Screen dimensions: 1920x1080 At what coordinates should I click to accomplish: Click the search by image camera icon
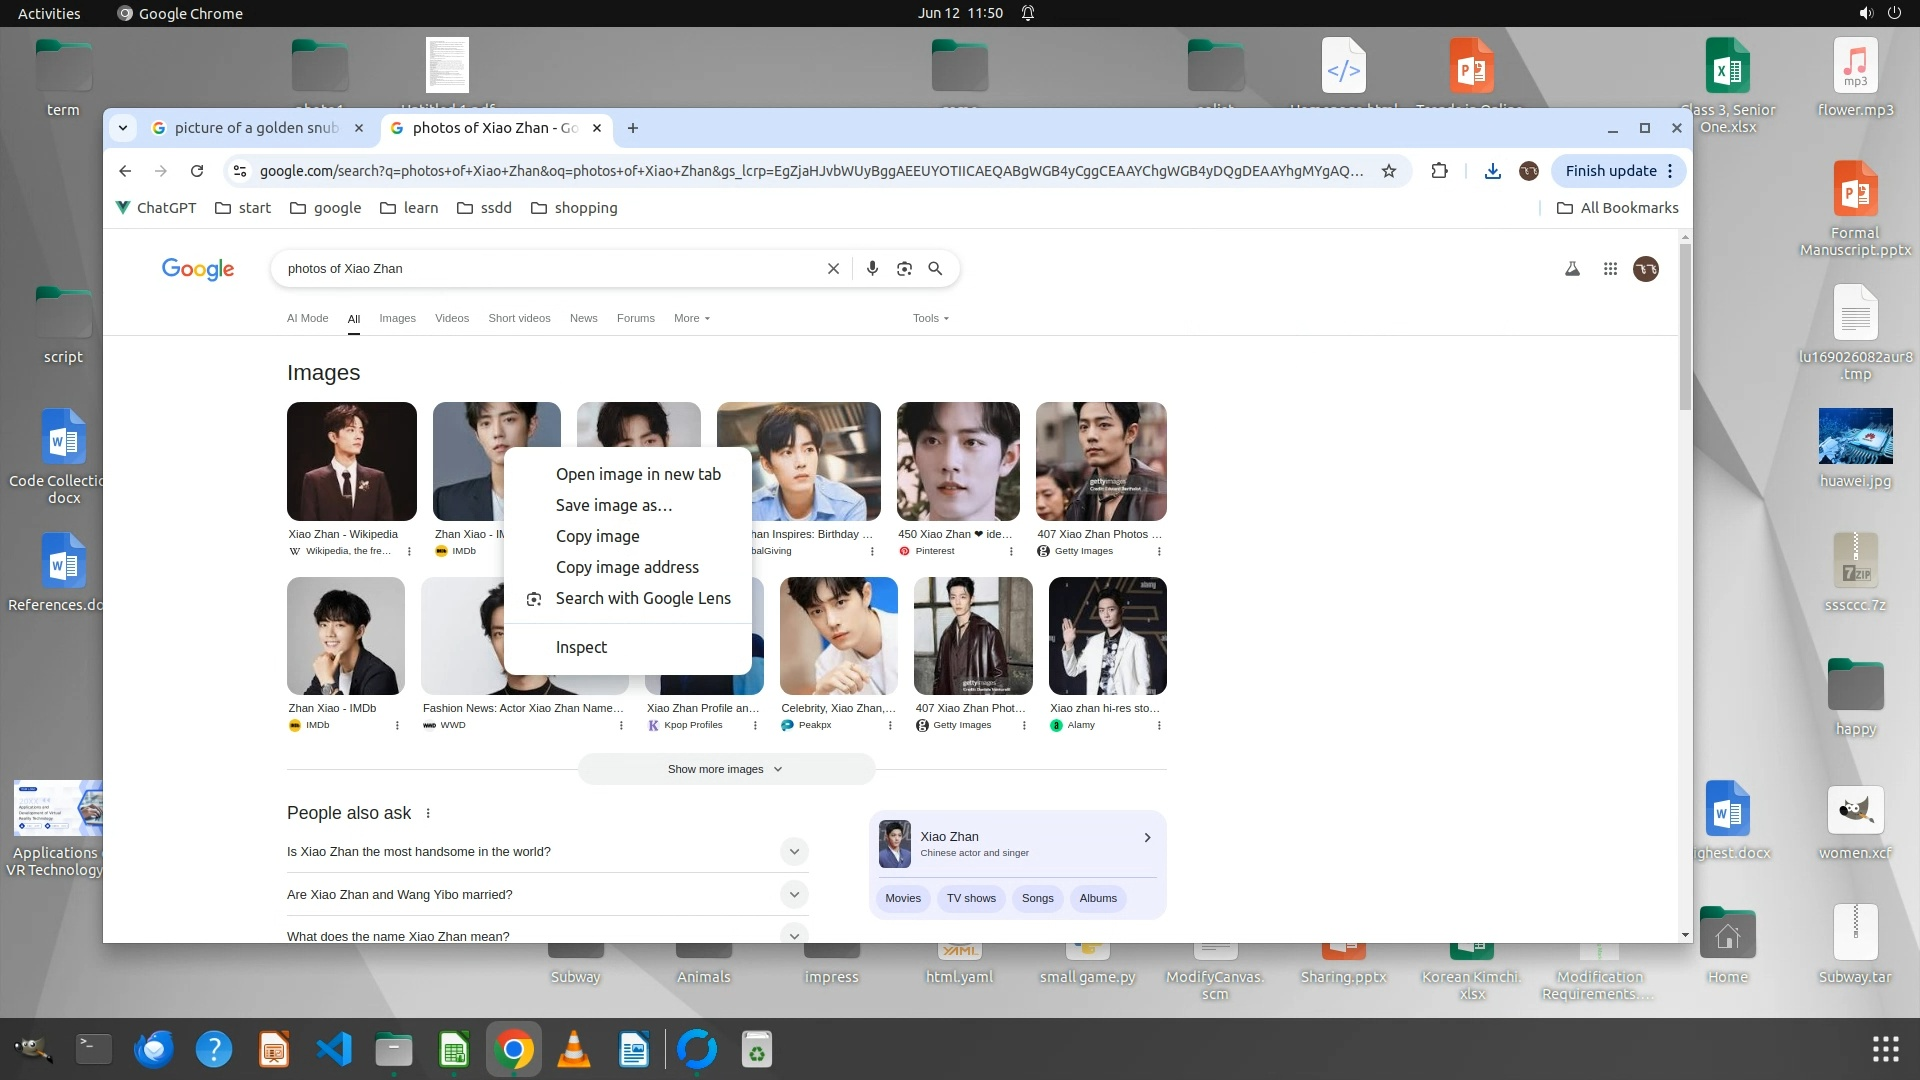click(904, 268)
